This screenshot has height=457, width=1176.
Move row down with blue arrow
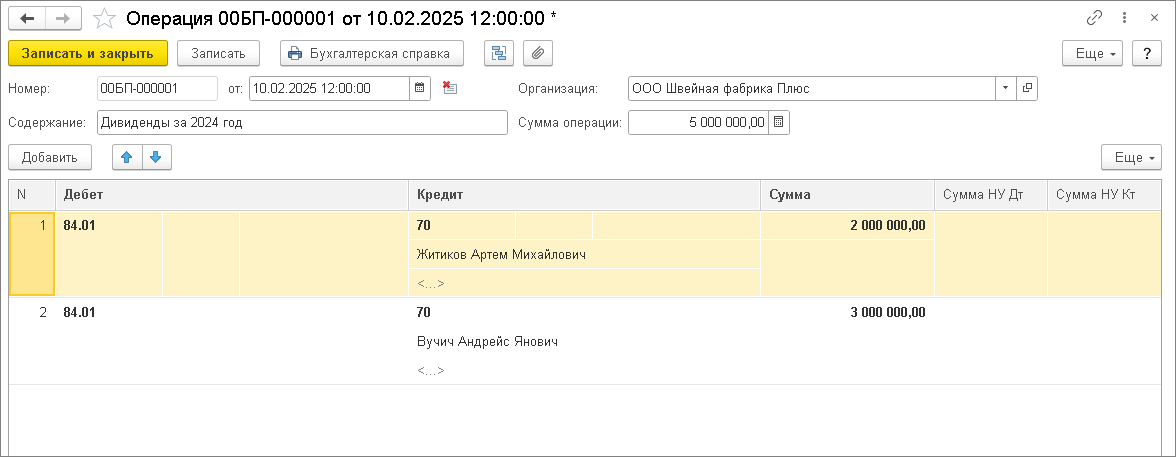tap(157, 157)
